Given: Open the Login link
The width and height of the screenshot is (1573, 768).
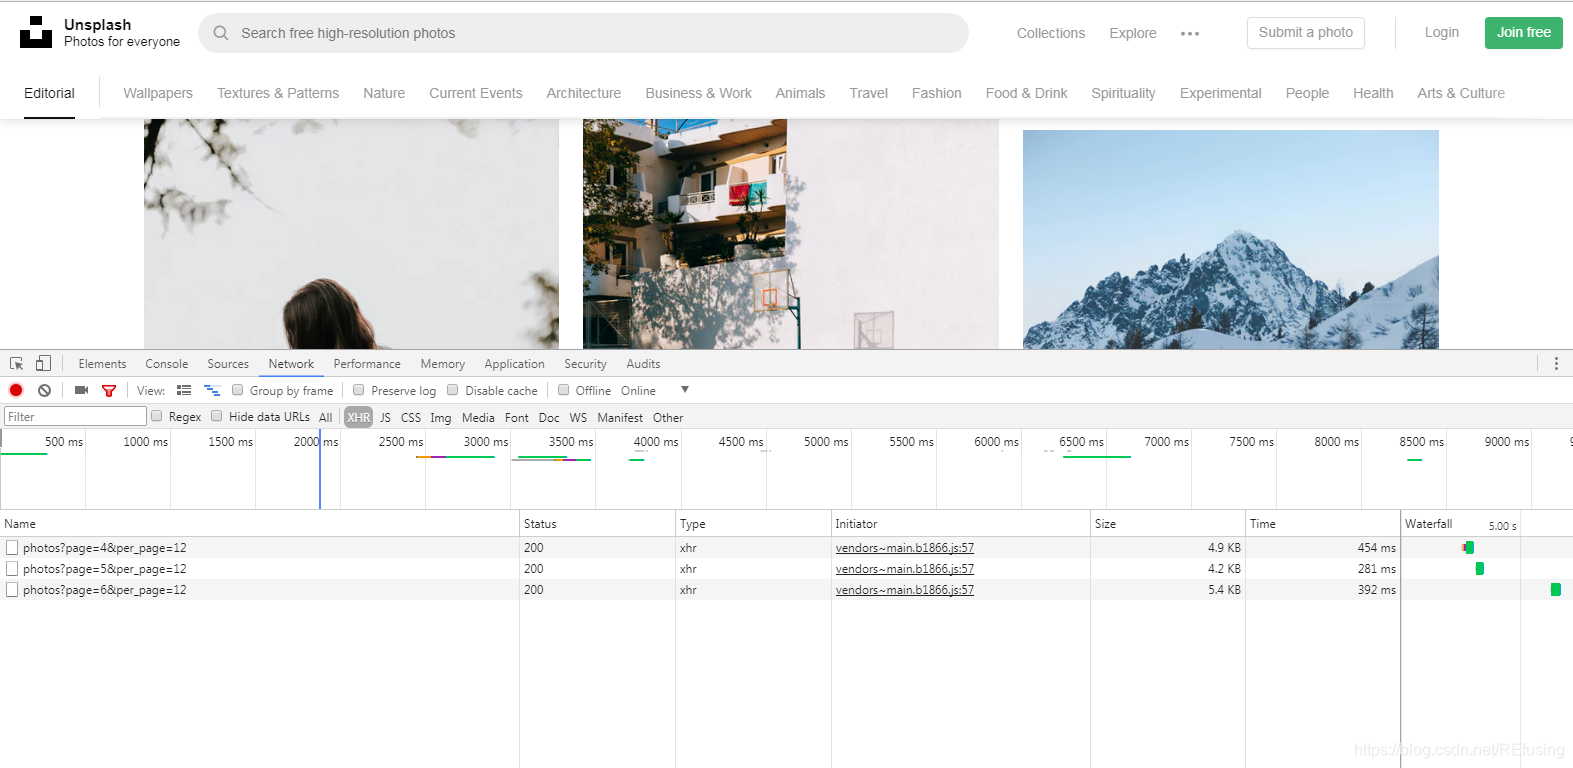Looking at the screenshot, I should pyautogui.click(x=1442, y=33).
